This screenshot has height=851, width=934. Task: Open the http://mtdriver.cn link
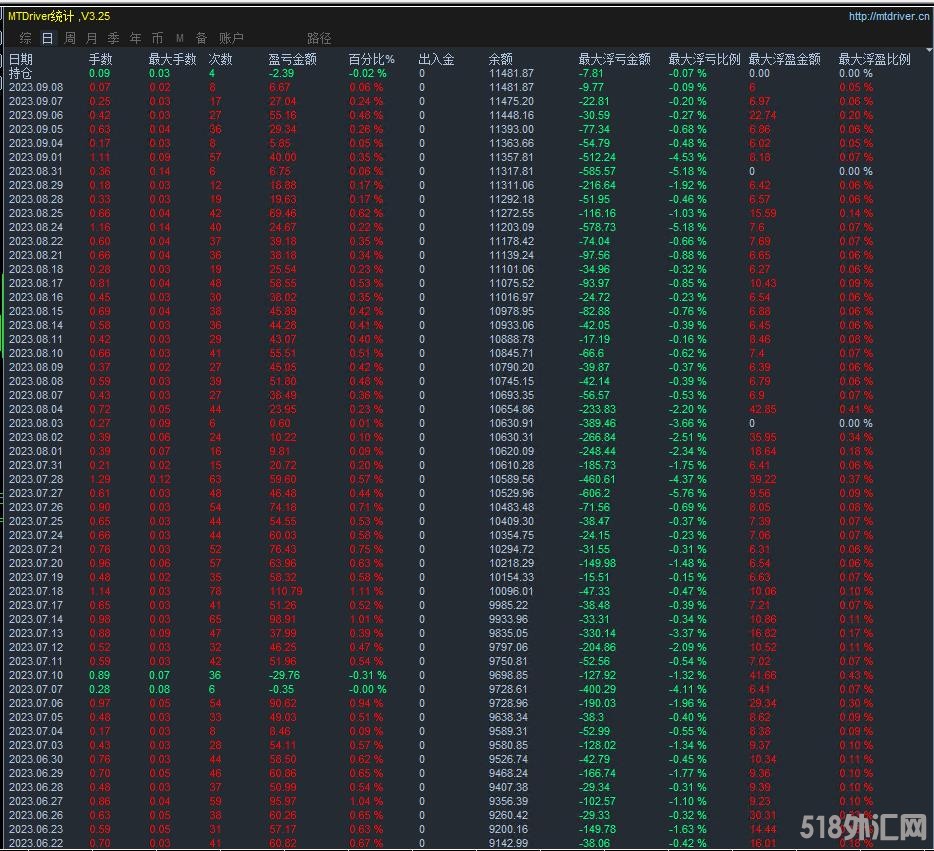coord(889,16)
